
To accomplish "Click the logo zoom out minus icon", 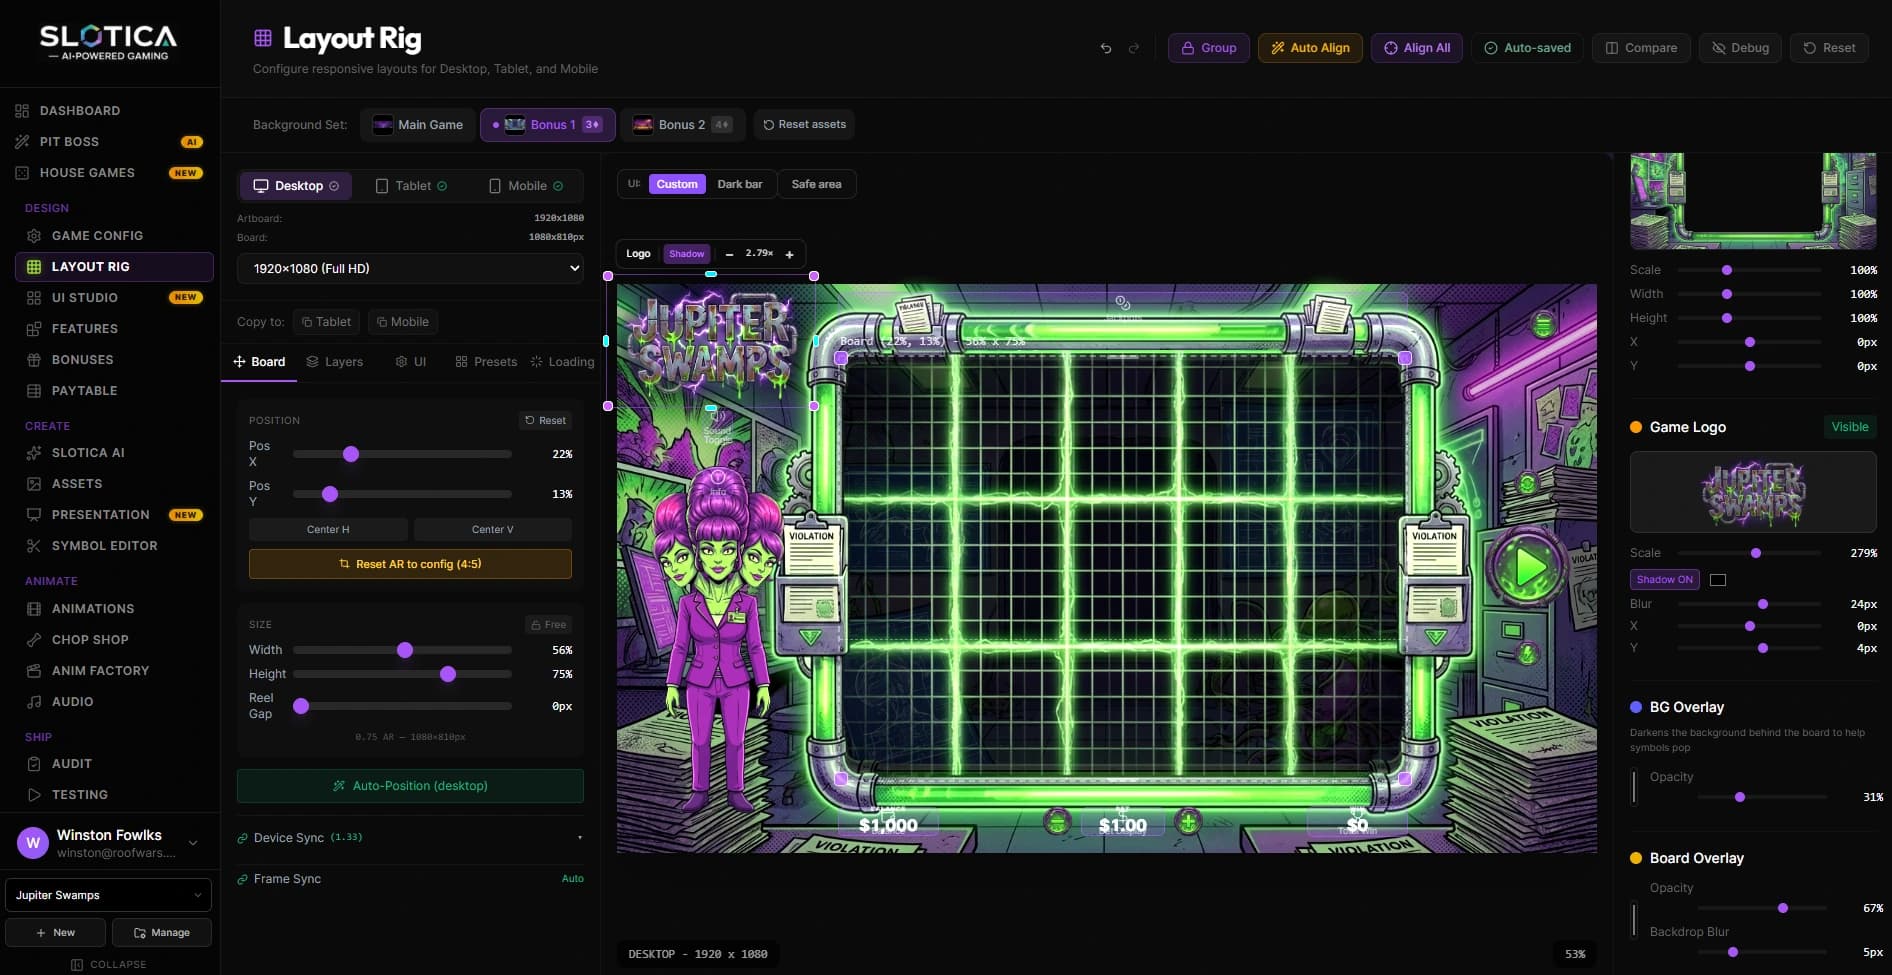I will coord(729,254).
